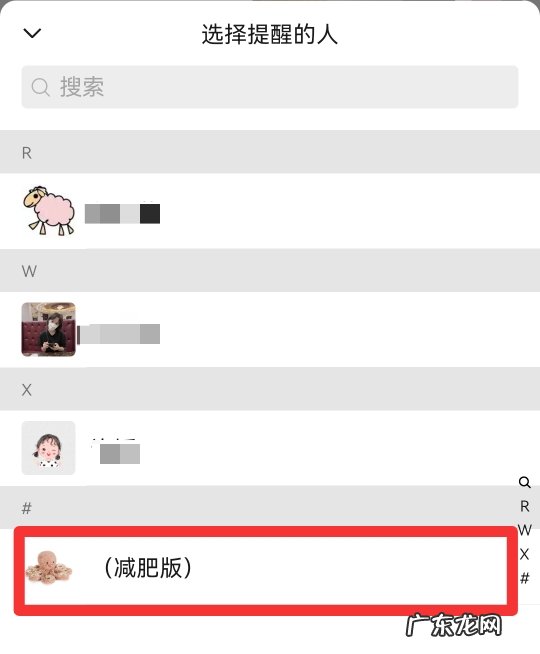The width and height of the screenshot is (540, 654).
Task: Click the search input field
Action: pos(270,87)
